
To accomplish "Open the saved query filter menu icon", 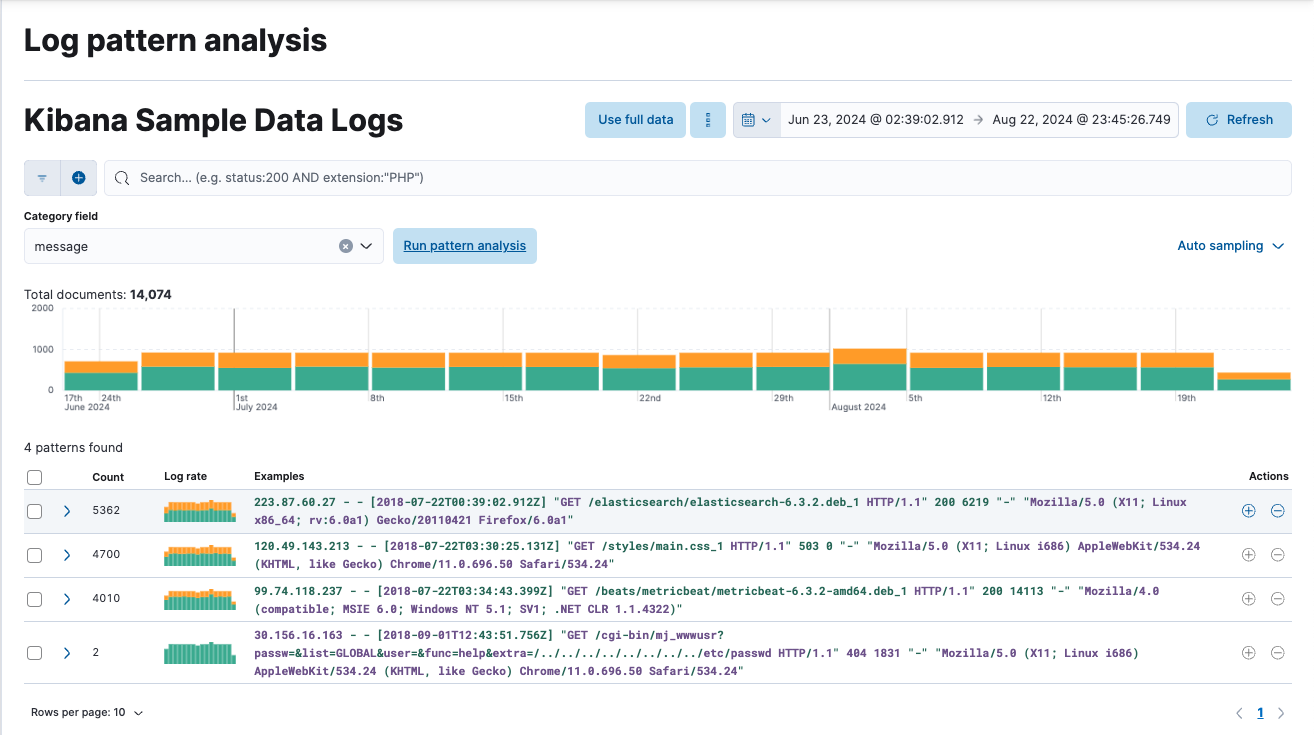I will pyautogui.click(x=42, y=177).
